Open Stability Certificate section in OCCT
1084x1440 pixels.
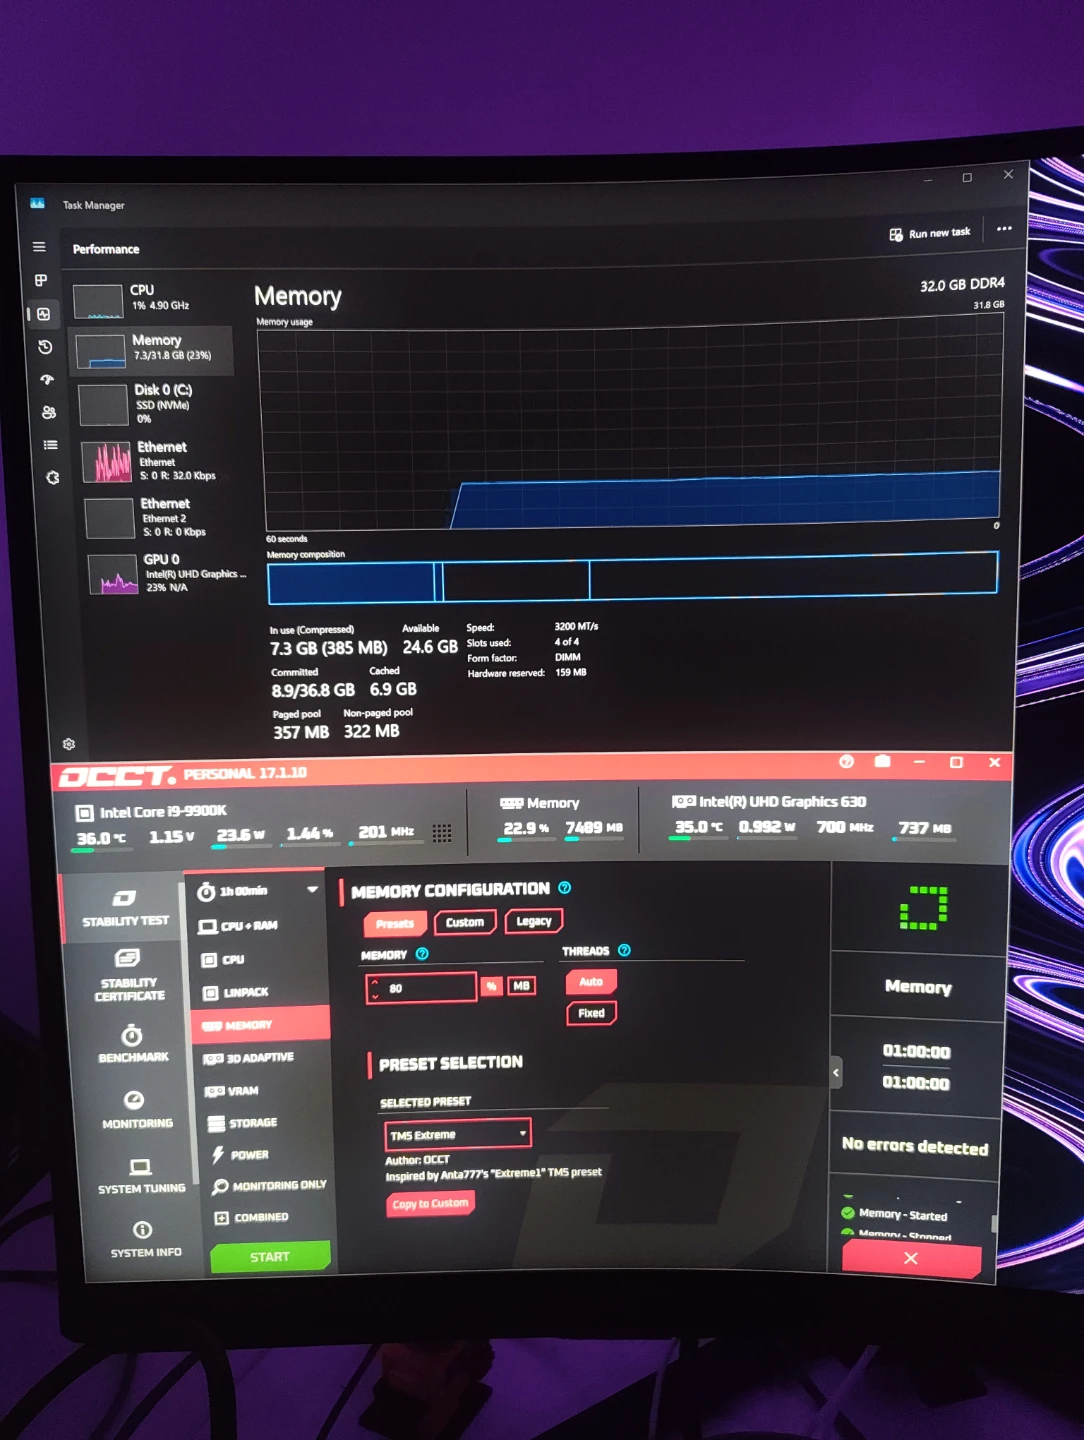pyautogui.click(x=129, y=975)
